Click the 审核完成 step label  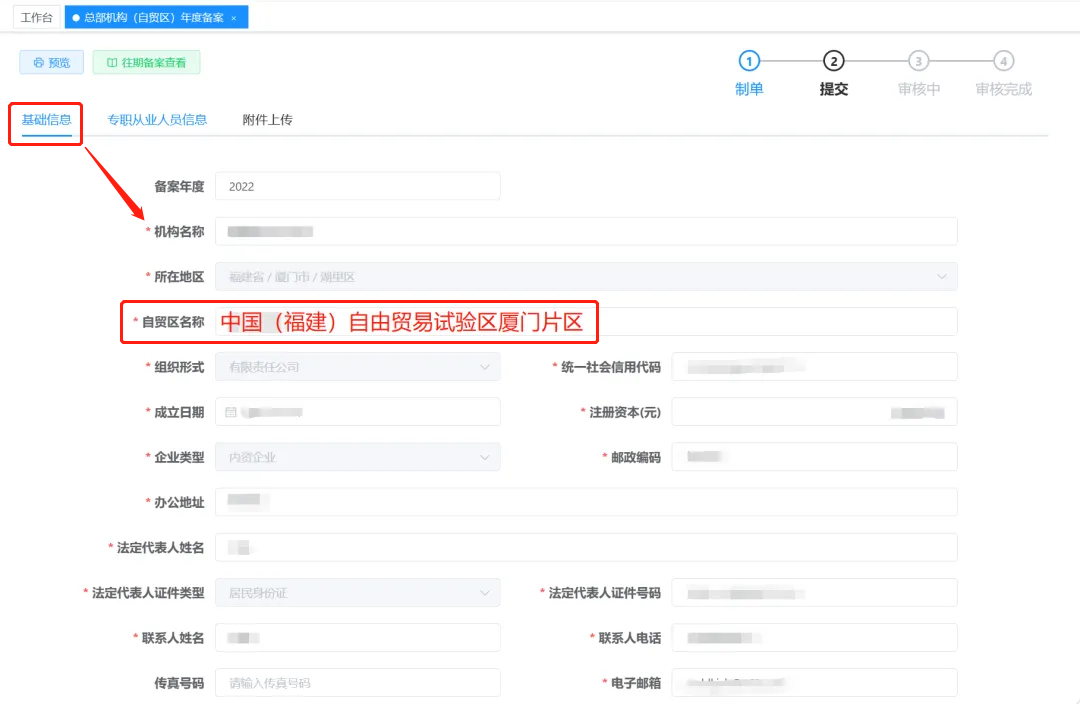click(1004, 90)
